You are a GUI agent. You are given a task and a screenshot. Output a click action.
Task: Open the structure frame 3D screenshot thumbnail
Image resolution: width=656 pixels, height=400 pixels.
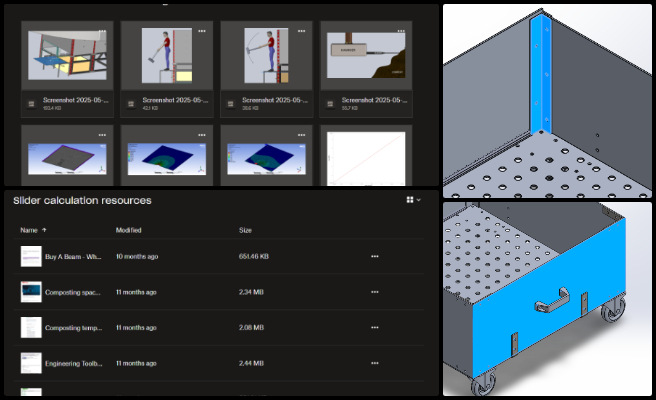(x=67, y=55)
